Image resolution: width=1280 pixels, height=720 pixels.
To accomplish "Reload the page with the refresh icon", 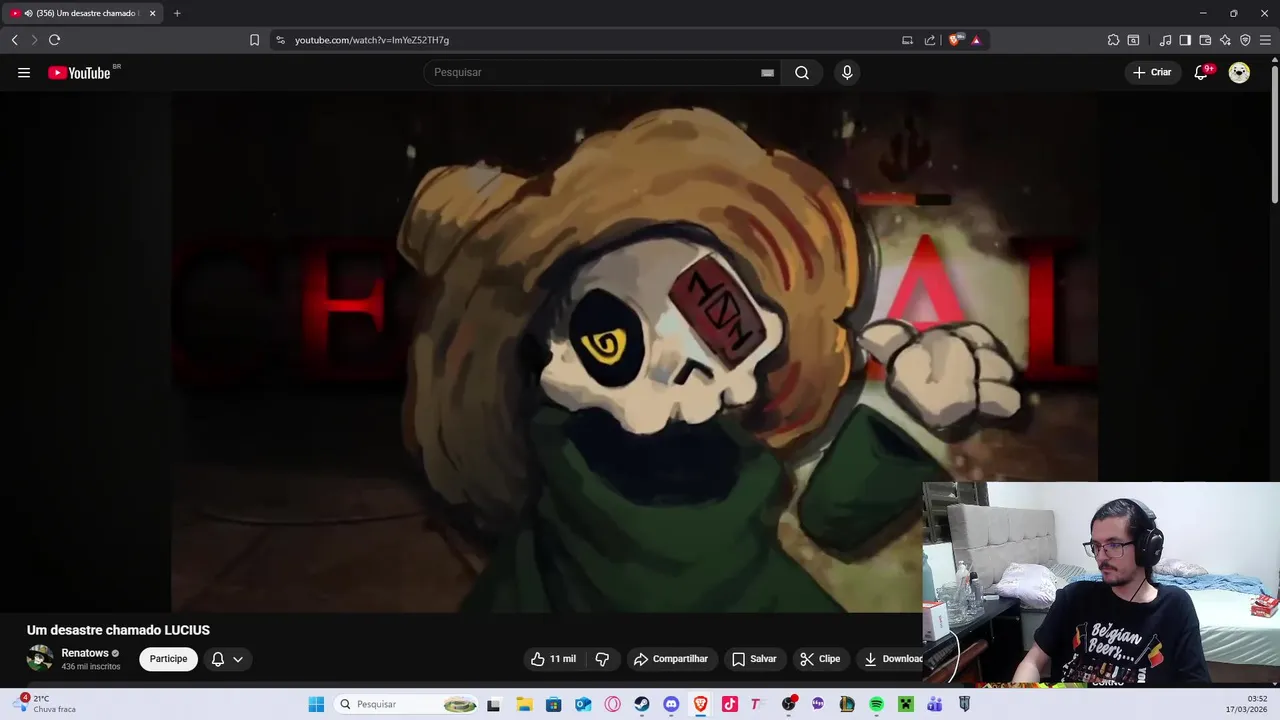I will (54, 40).
